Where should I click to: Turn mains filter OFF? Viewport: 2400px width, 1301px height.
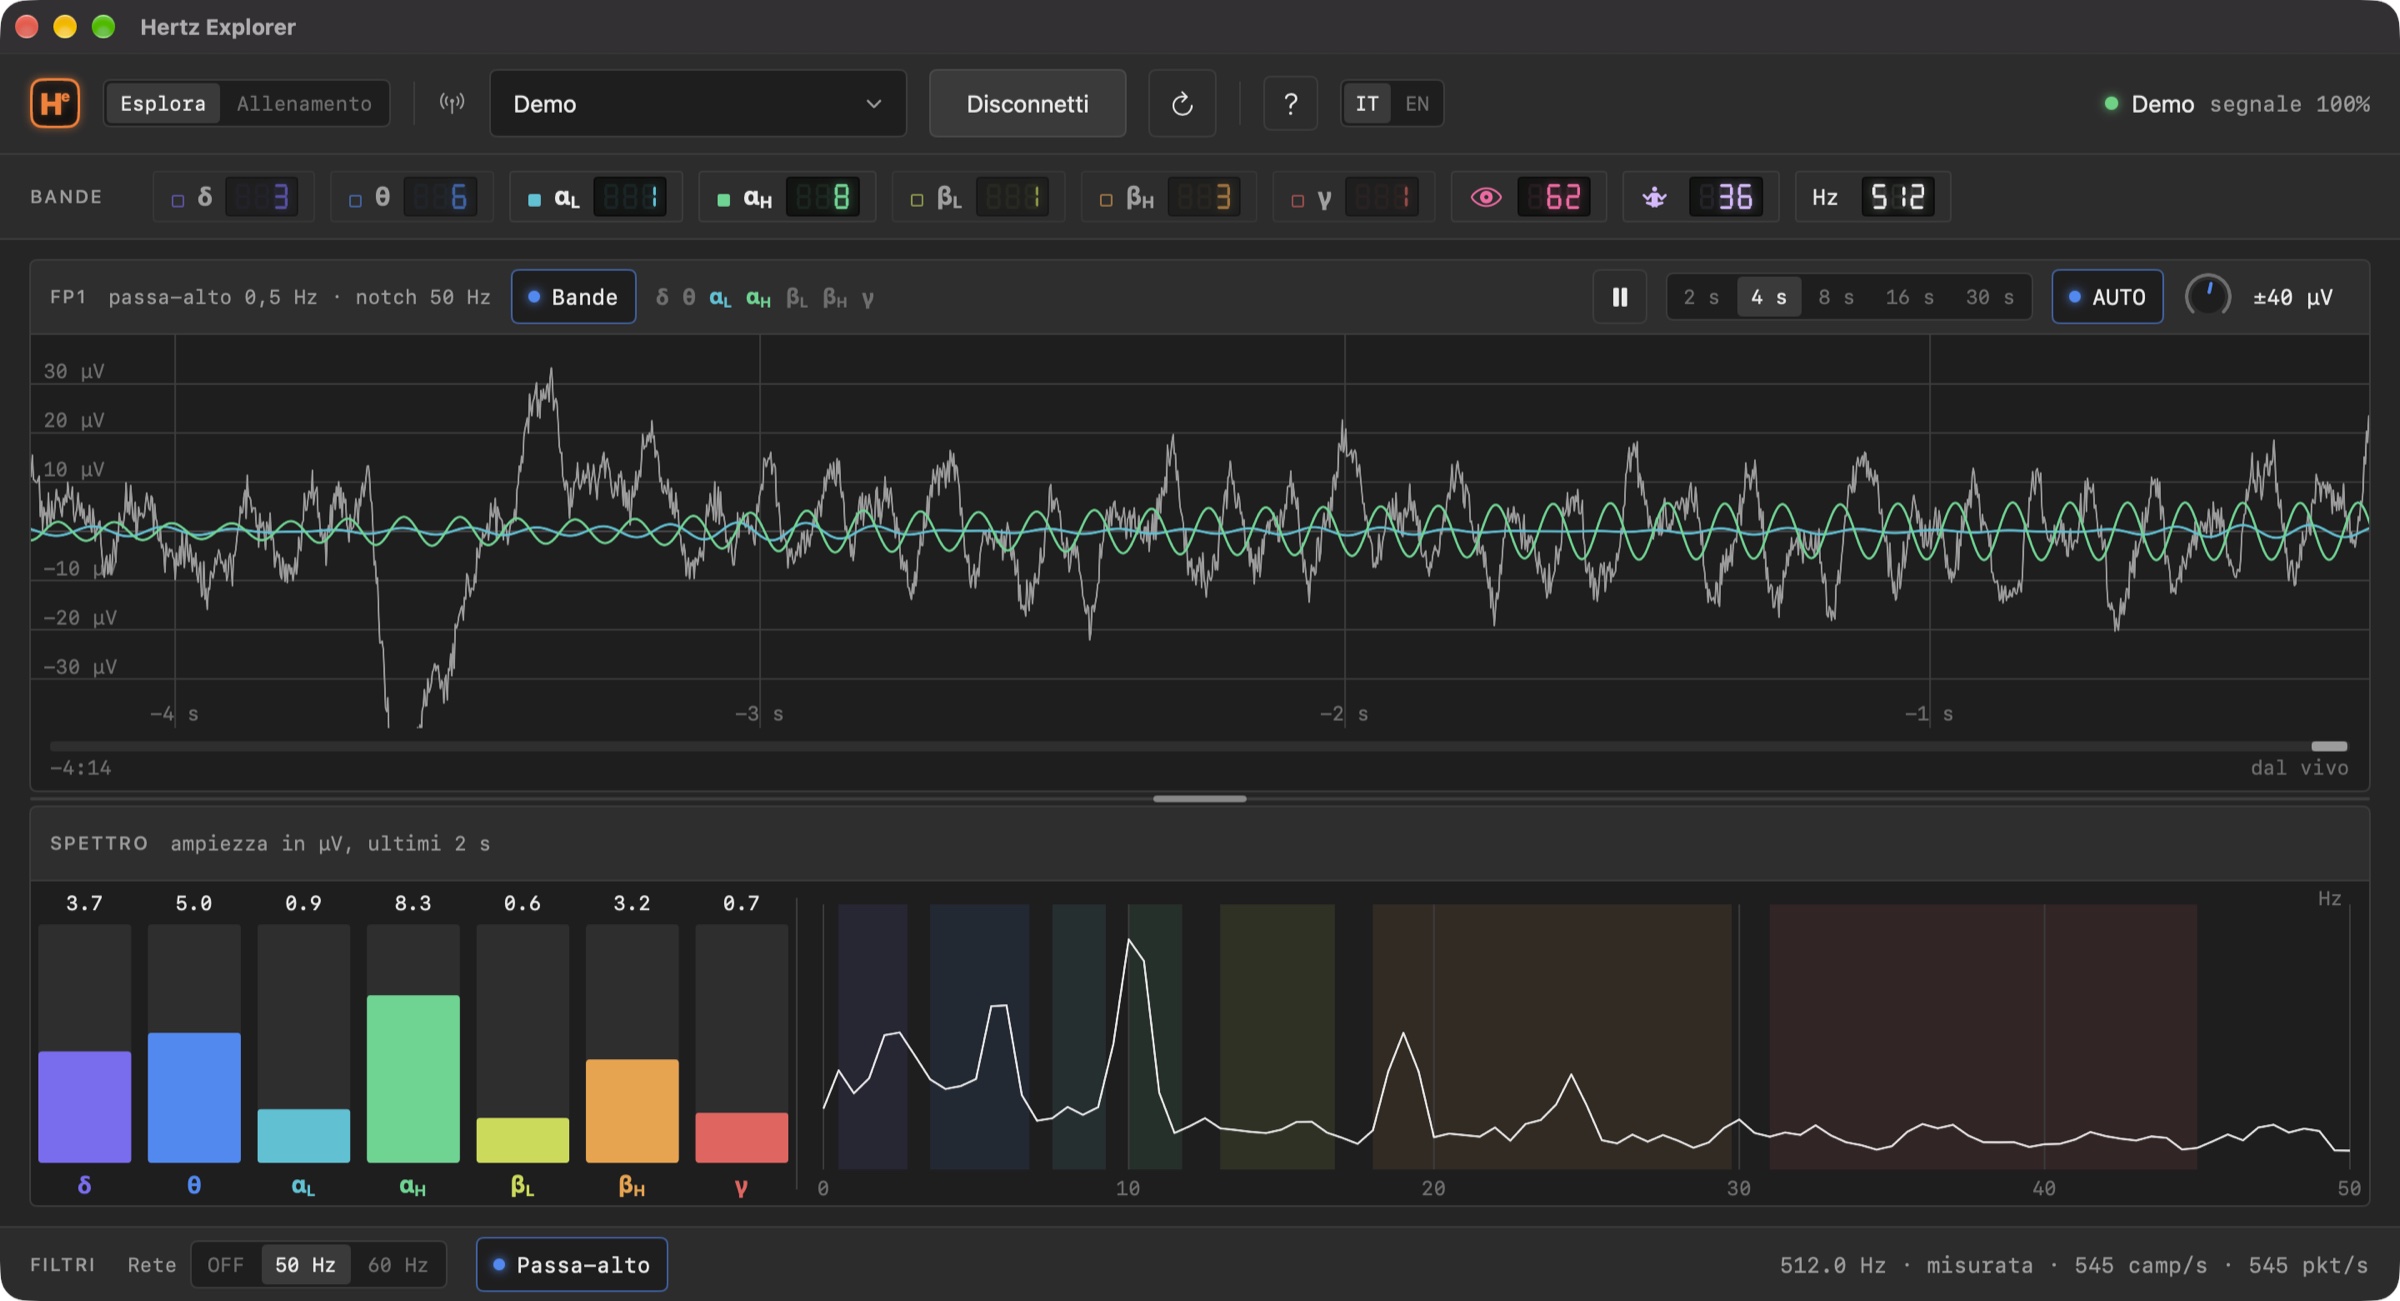coord(226,1265)
